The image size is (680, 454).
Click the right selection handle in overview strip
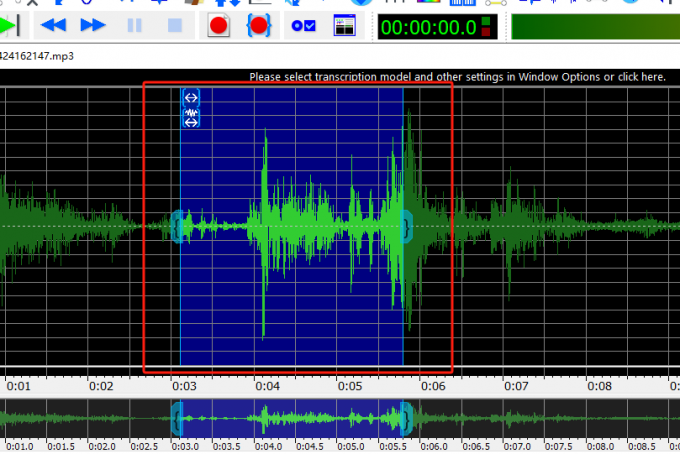coord(406,416)
